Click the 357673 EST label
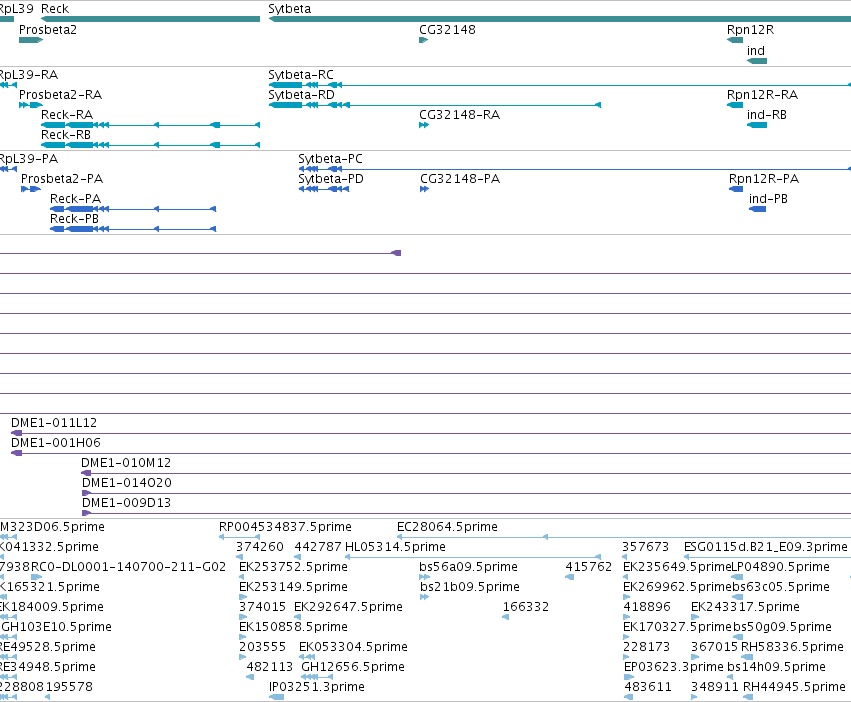 pyautogui.click(x=646, y=547)
